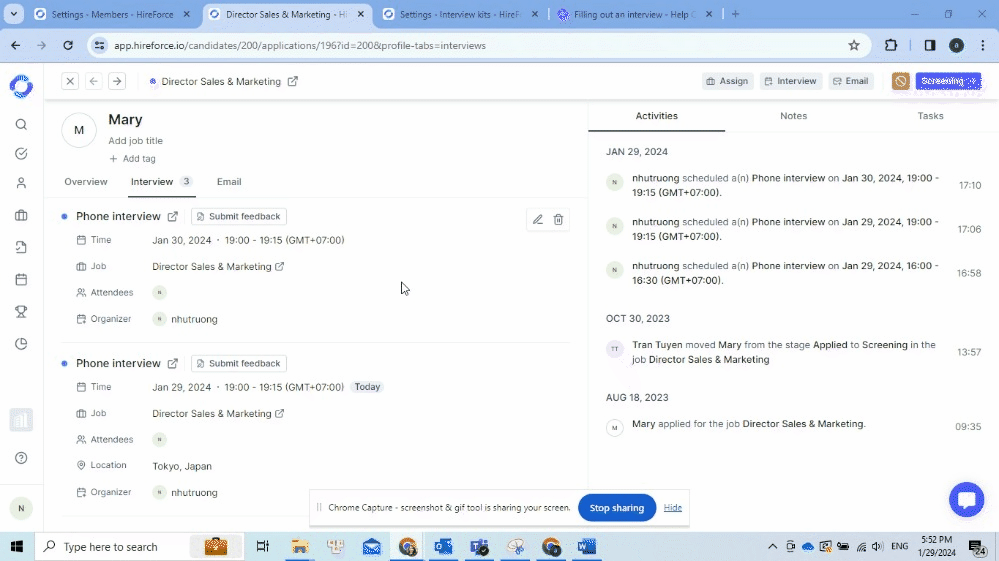Click the edit pencil icon for Jan 30 interview
The image size is (999, 561).
538,219
